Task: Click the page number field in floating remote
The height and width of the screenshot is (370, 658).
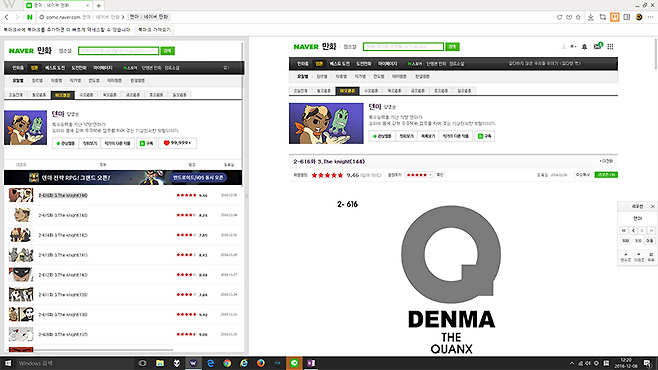Action: pyautogui.click(x=625, y=241)
